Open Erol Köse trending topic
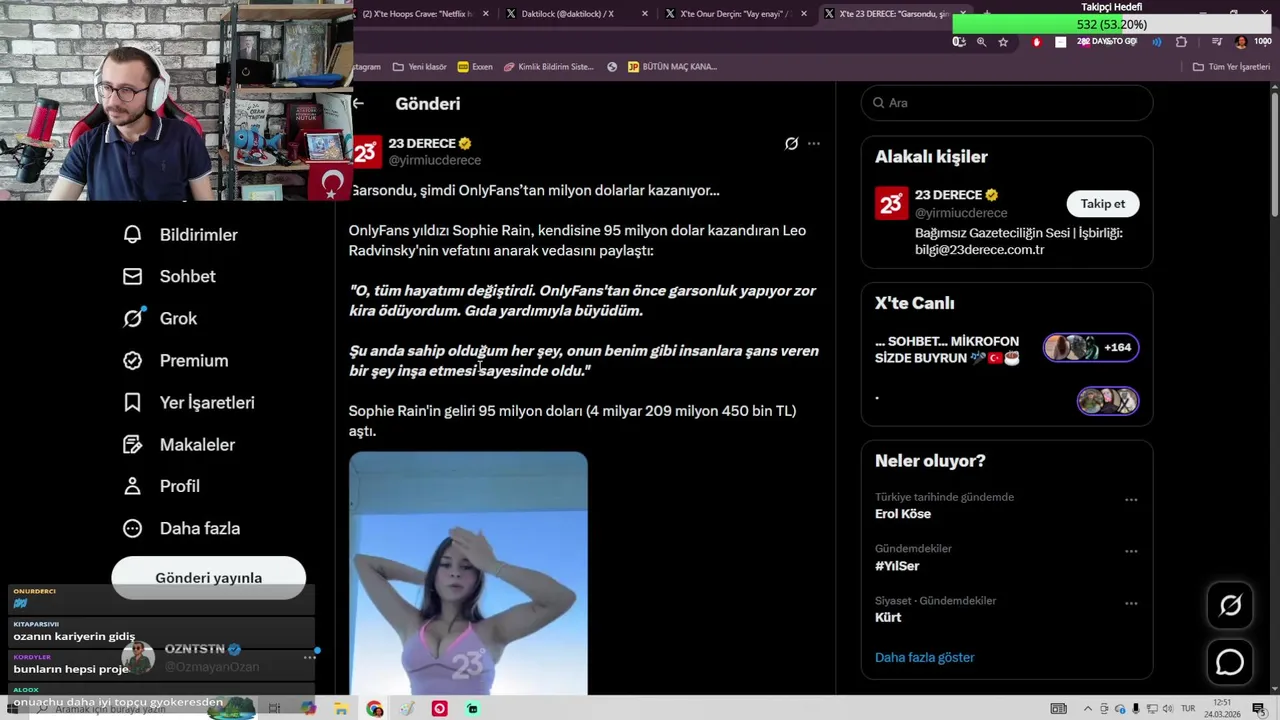 [903, 514]
